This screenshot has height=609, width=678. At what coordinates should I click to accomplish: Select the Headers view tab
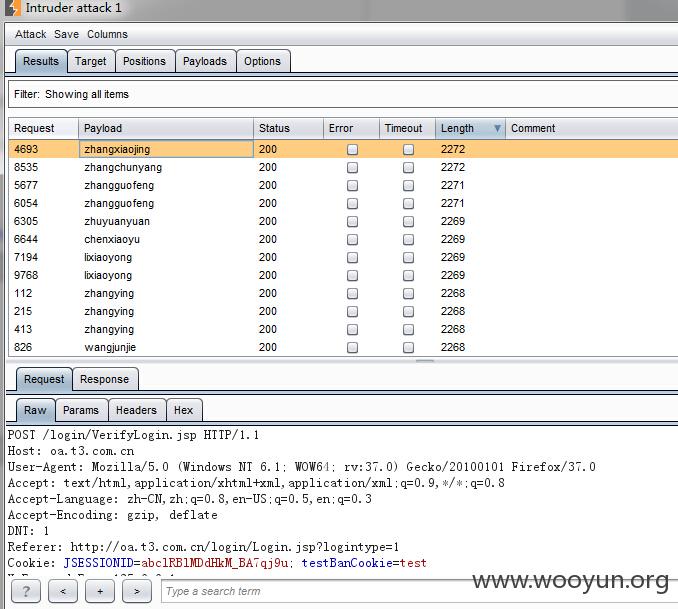pyautogui.click(x=136, y=410)
